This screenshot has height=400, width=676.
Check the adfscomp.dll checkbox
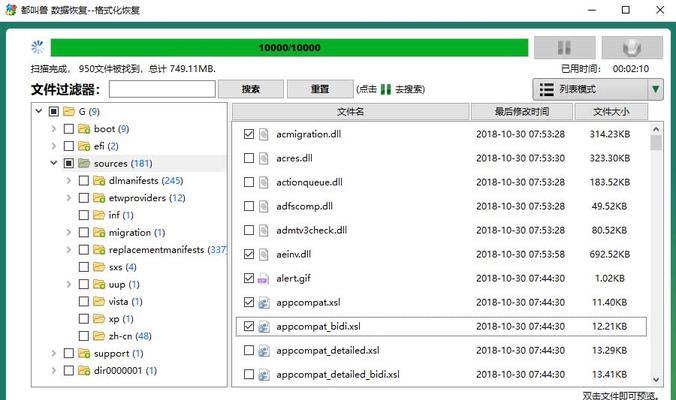coord(249,206)
